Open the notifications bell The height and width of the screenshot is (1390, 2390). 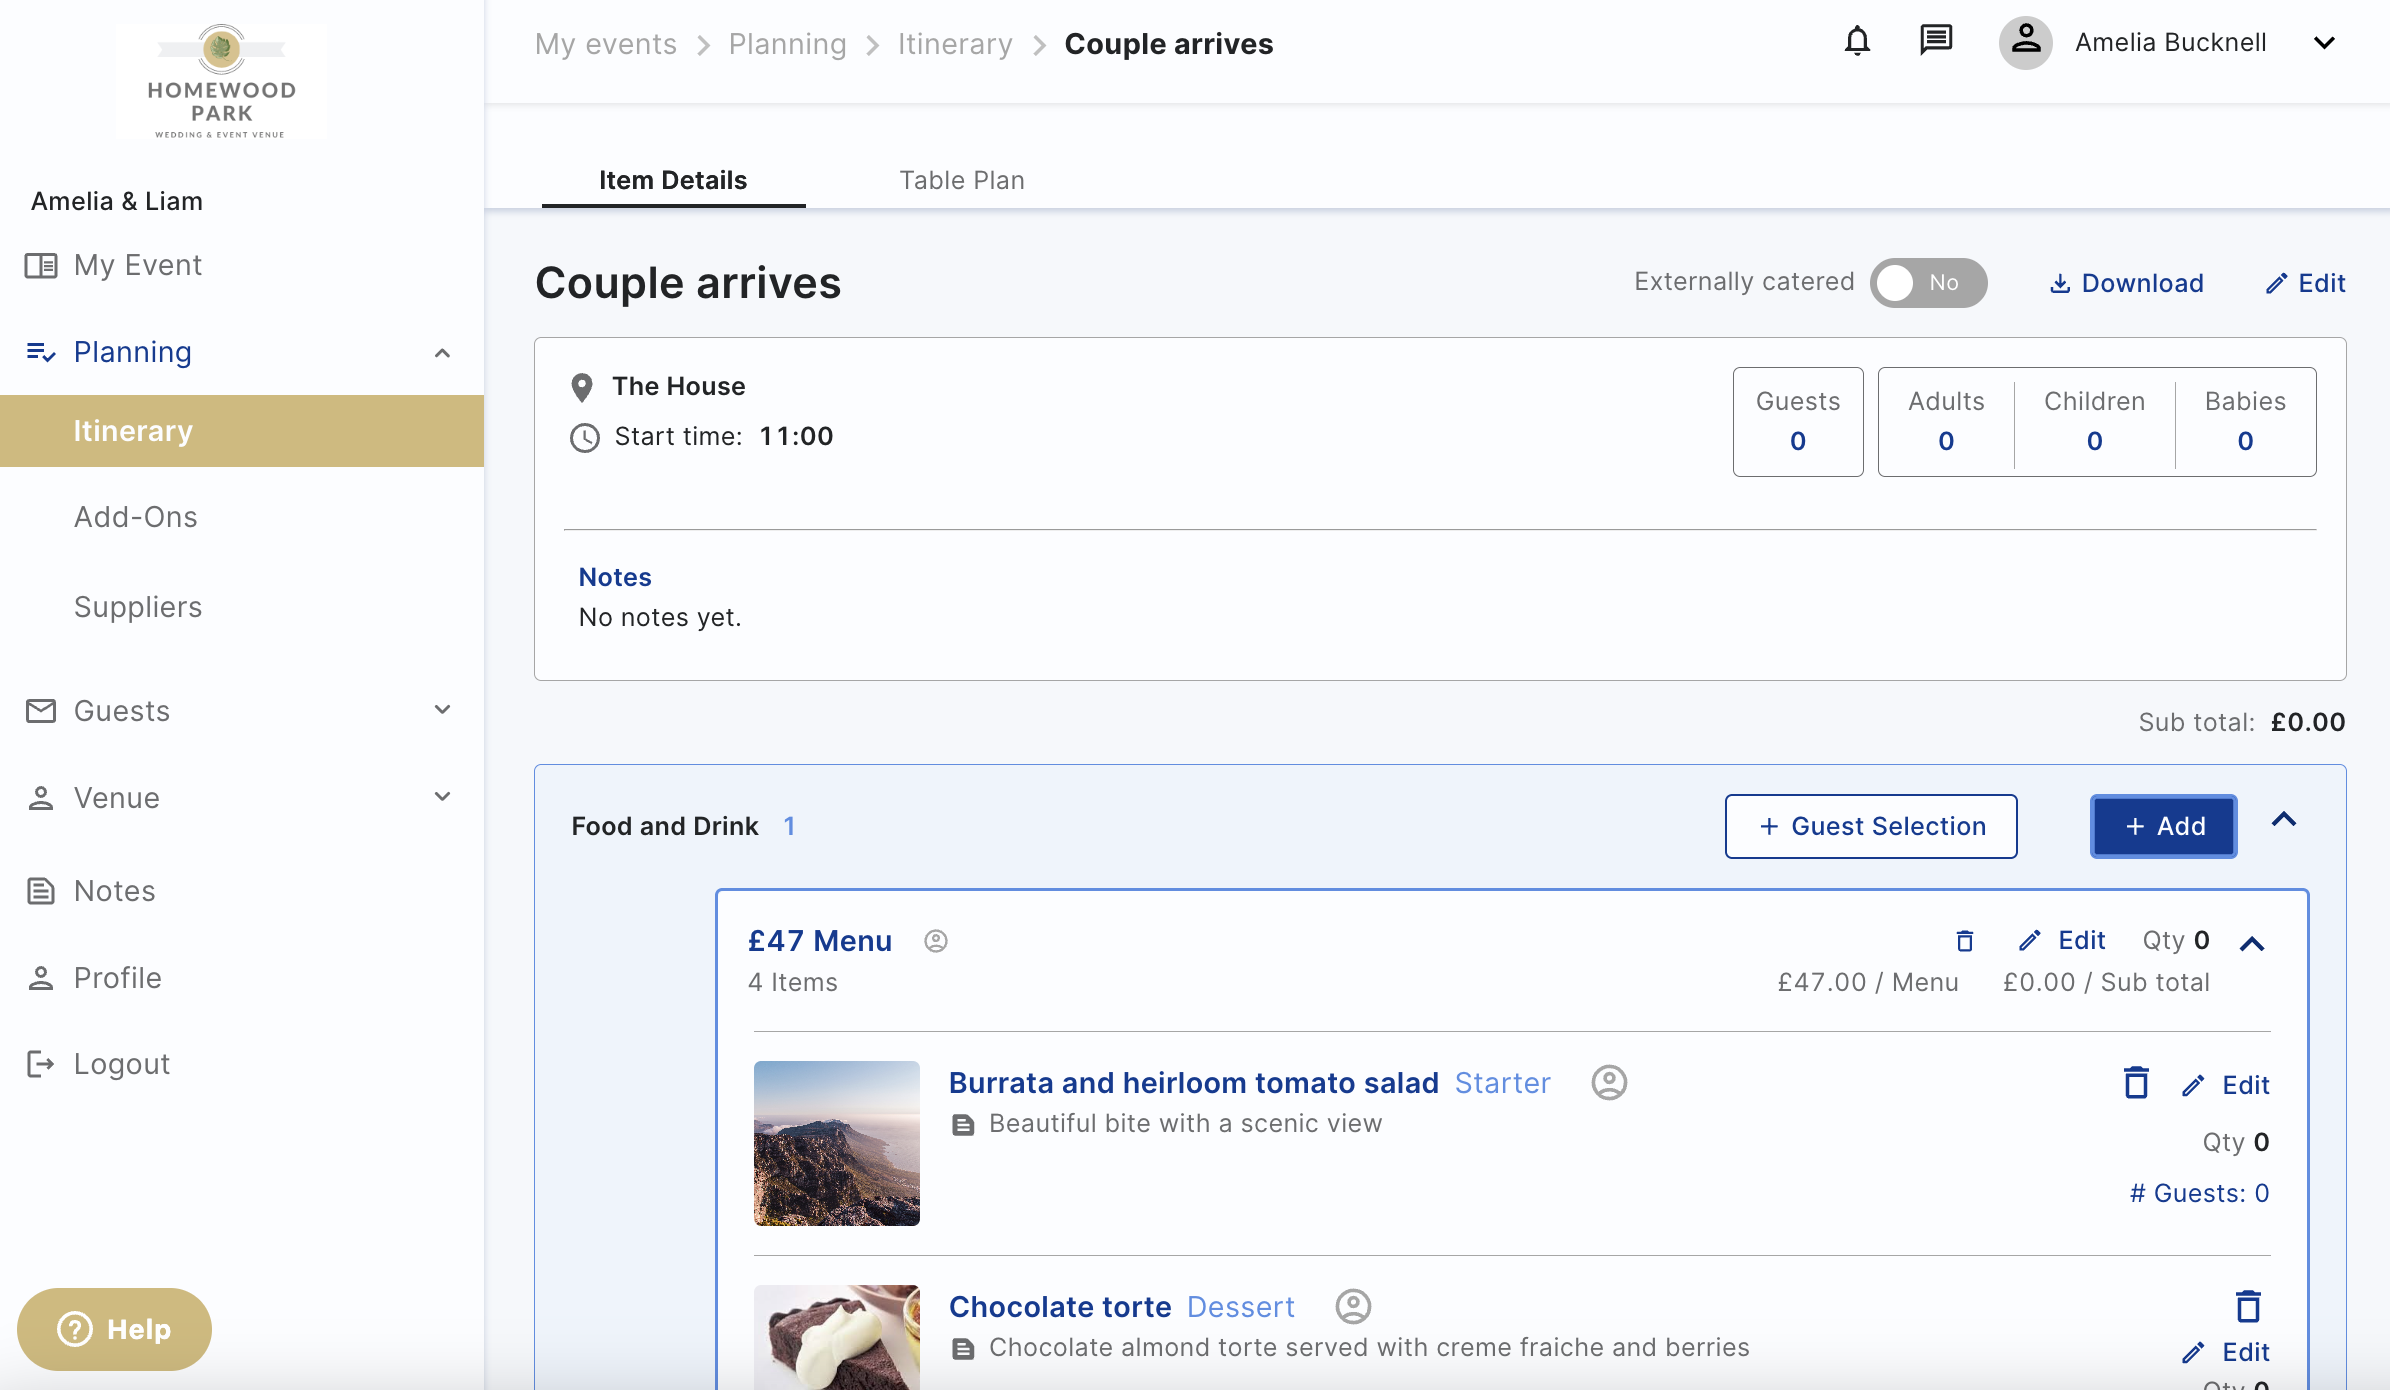coord(1857,42)
